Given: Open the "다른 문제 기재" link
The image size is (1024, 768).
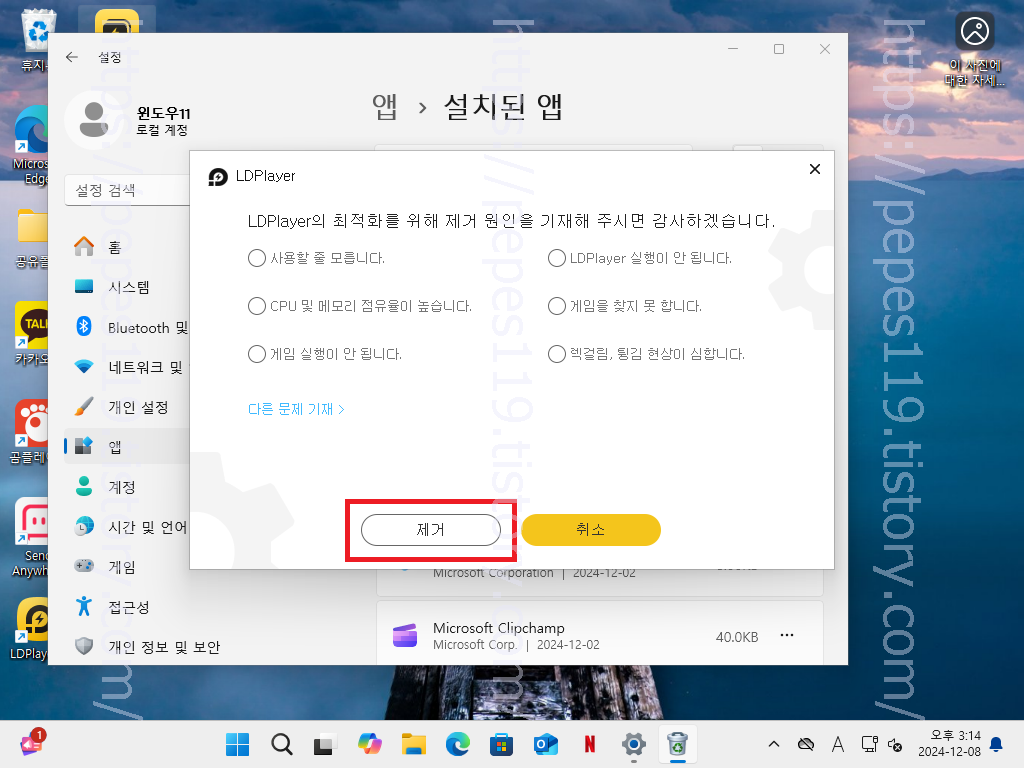Looking at the screenshot, I should pos(296,409).
